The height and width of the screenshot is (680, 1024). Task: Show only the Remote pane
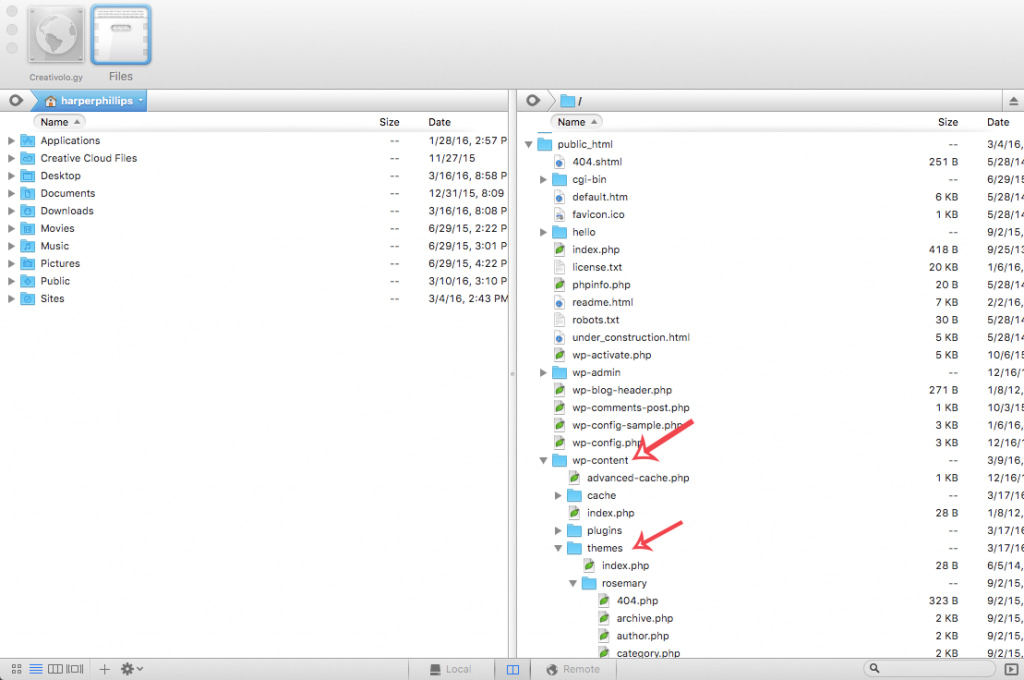pos(573,669)
